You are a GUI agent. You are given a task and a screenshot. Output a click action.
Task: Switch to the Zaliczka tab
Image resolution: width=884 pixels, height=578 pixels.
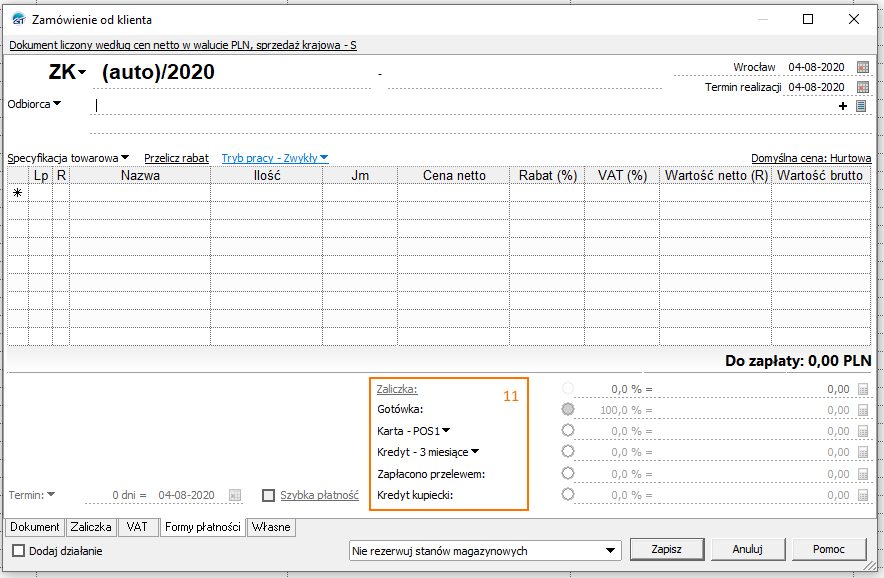point(90,527)
